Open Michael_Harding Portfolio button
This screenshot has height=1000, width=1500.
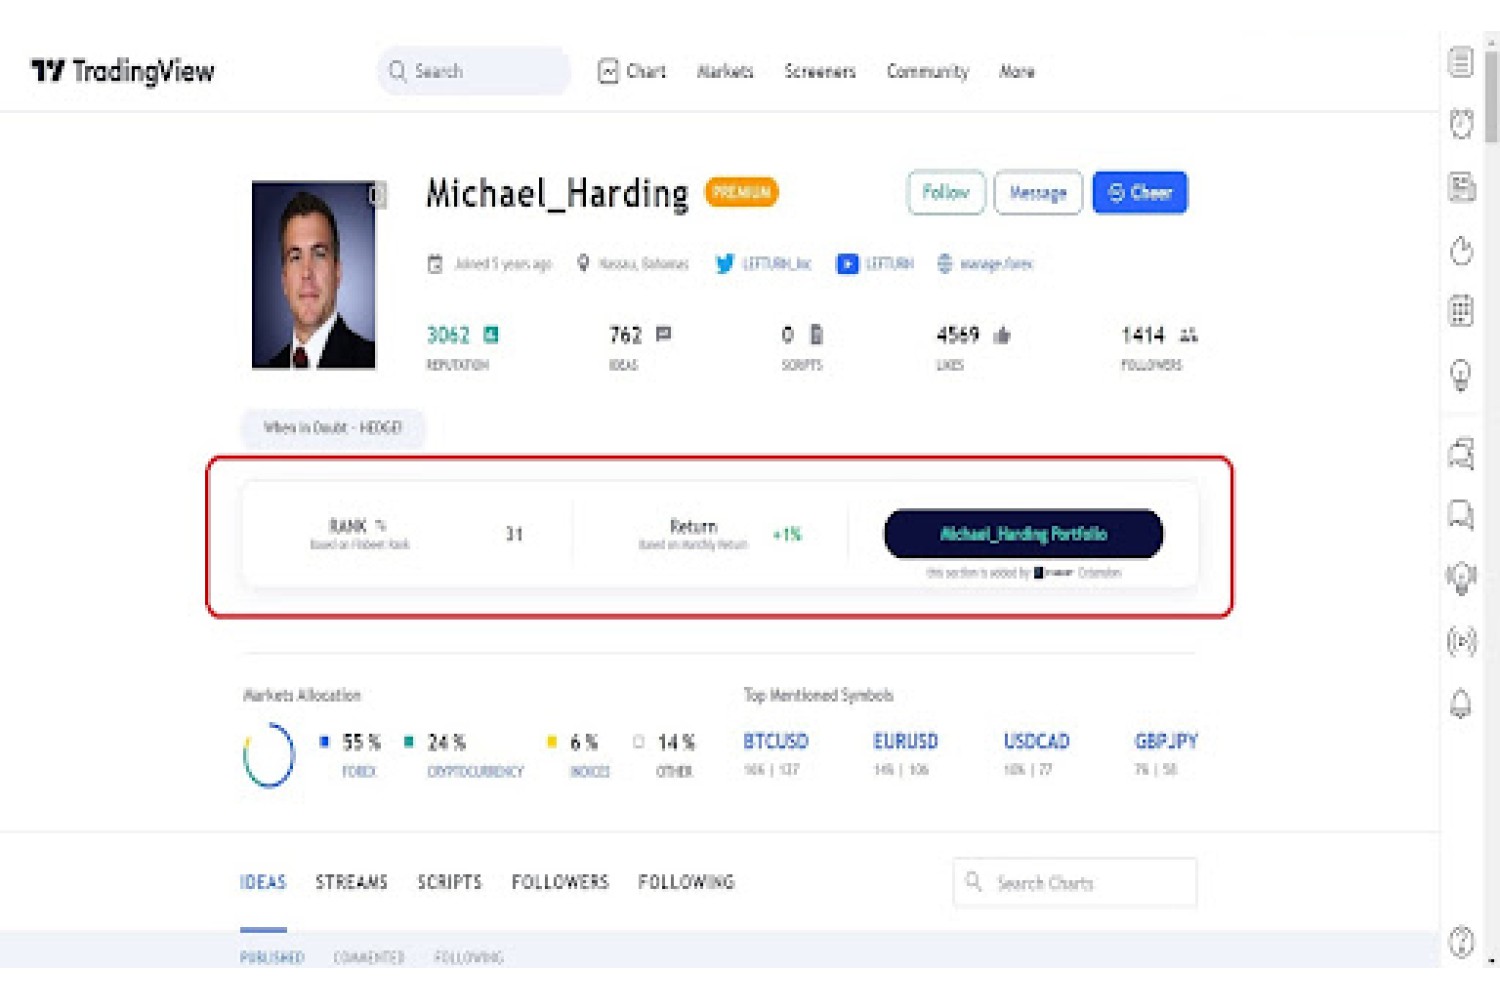pyautogui.click(x=1023, y=534)
